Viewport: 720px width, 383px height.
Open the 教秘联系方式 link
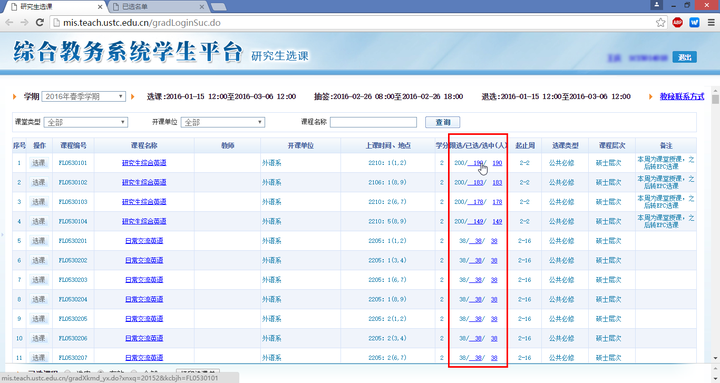coord(682,96)
